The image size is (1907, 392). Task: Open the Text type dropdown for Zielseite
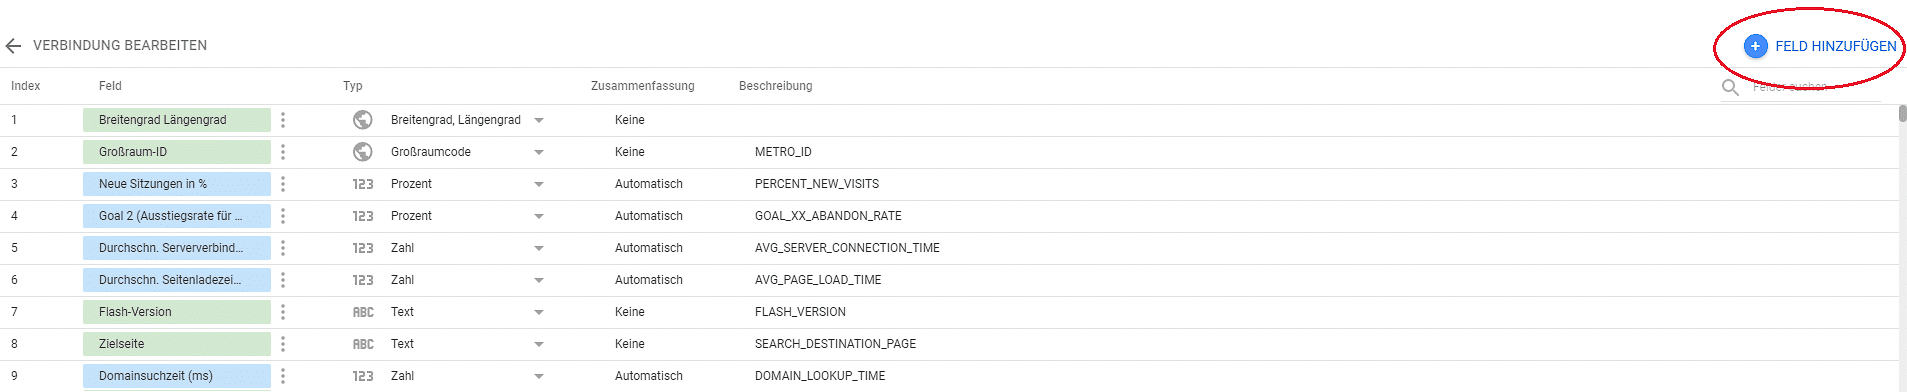tap(539, 344)
